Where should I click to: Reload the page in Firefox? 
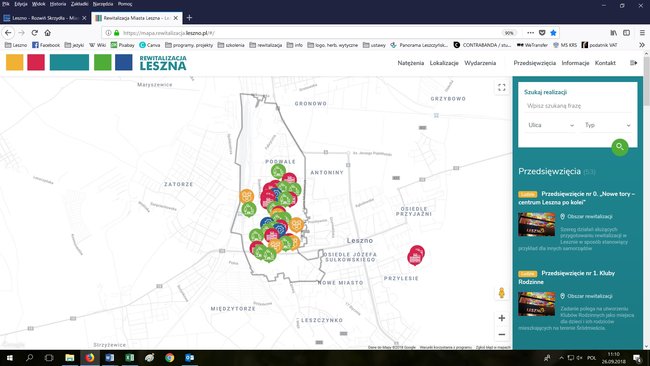[34, 33]
